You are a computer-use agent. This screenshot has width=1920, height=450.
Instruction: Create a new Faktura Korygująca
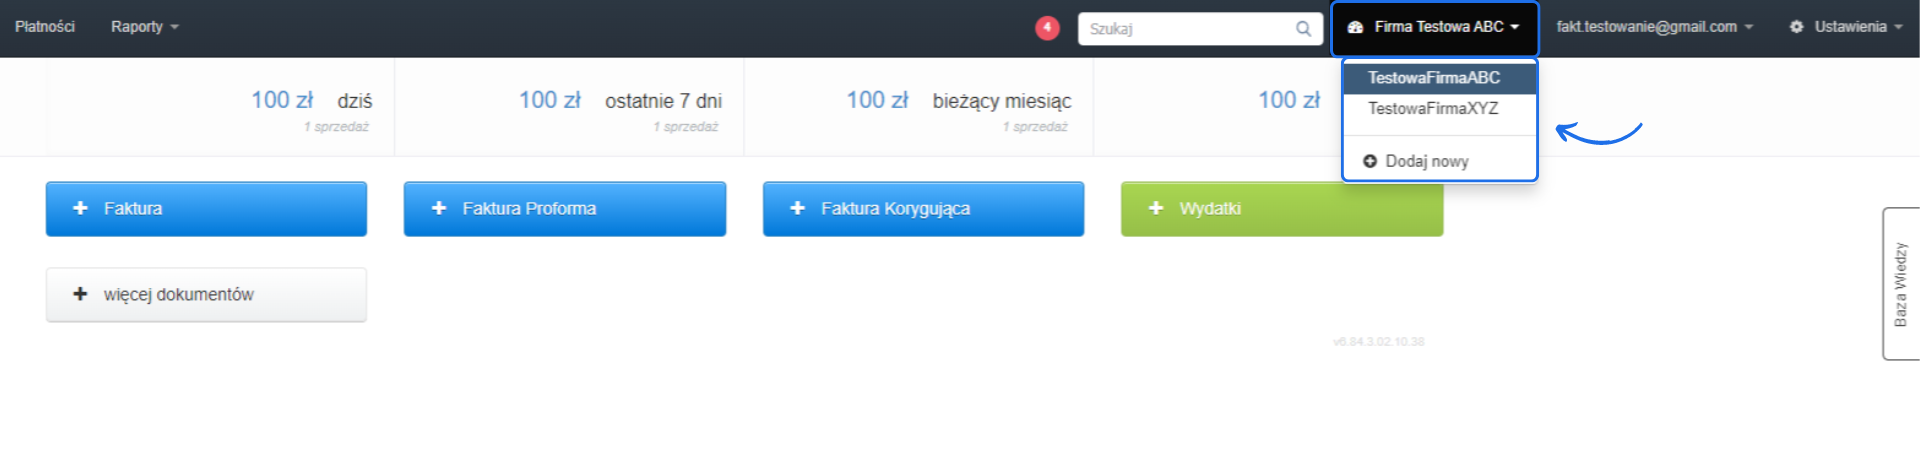[x=923, y=209]
